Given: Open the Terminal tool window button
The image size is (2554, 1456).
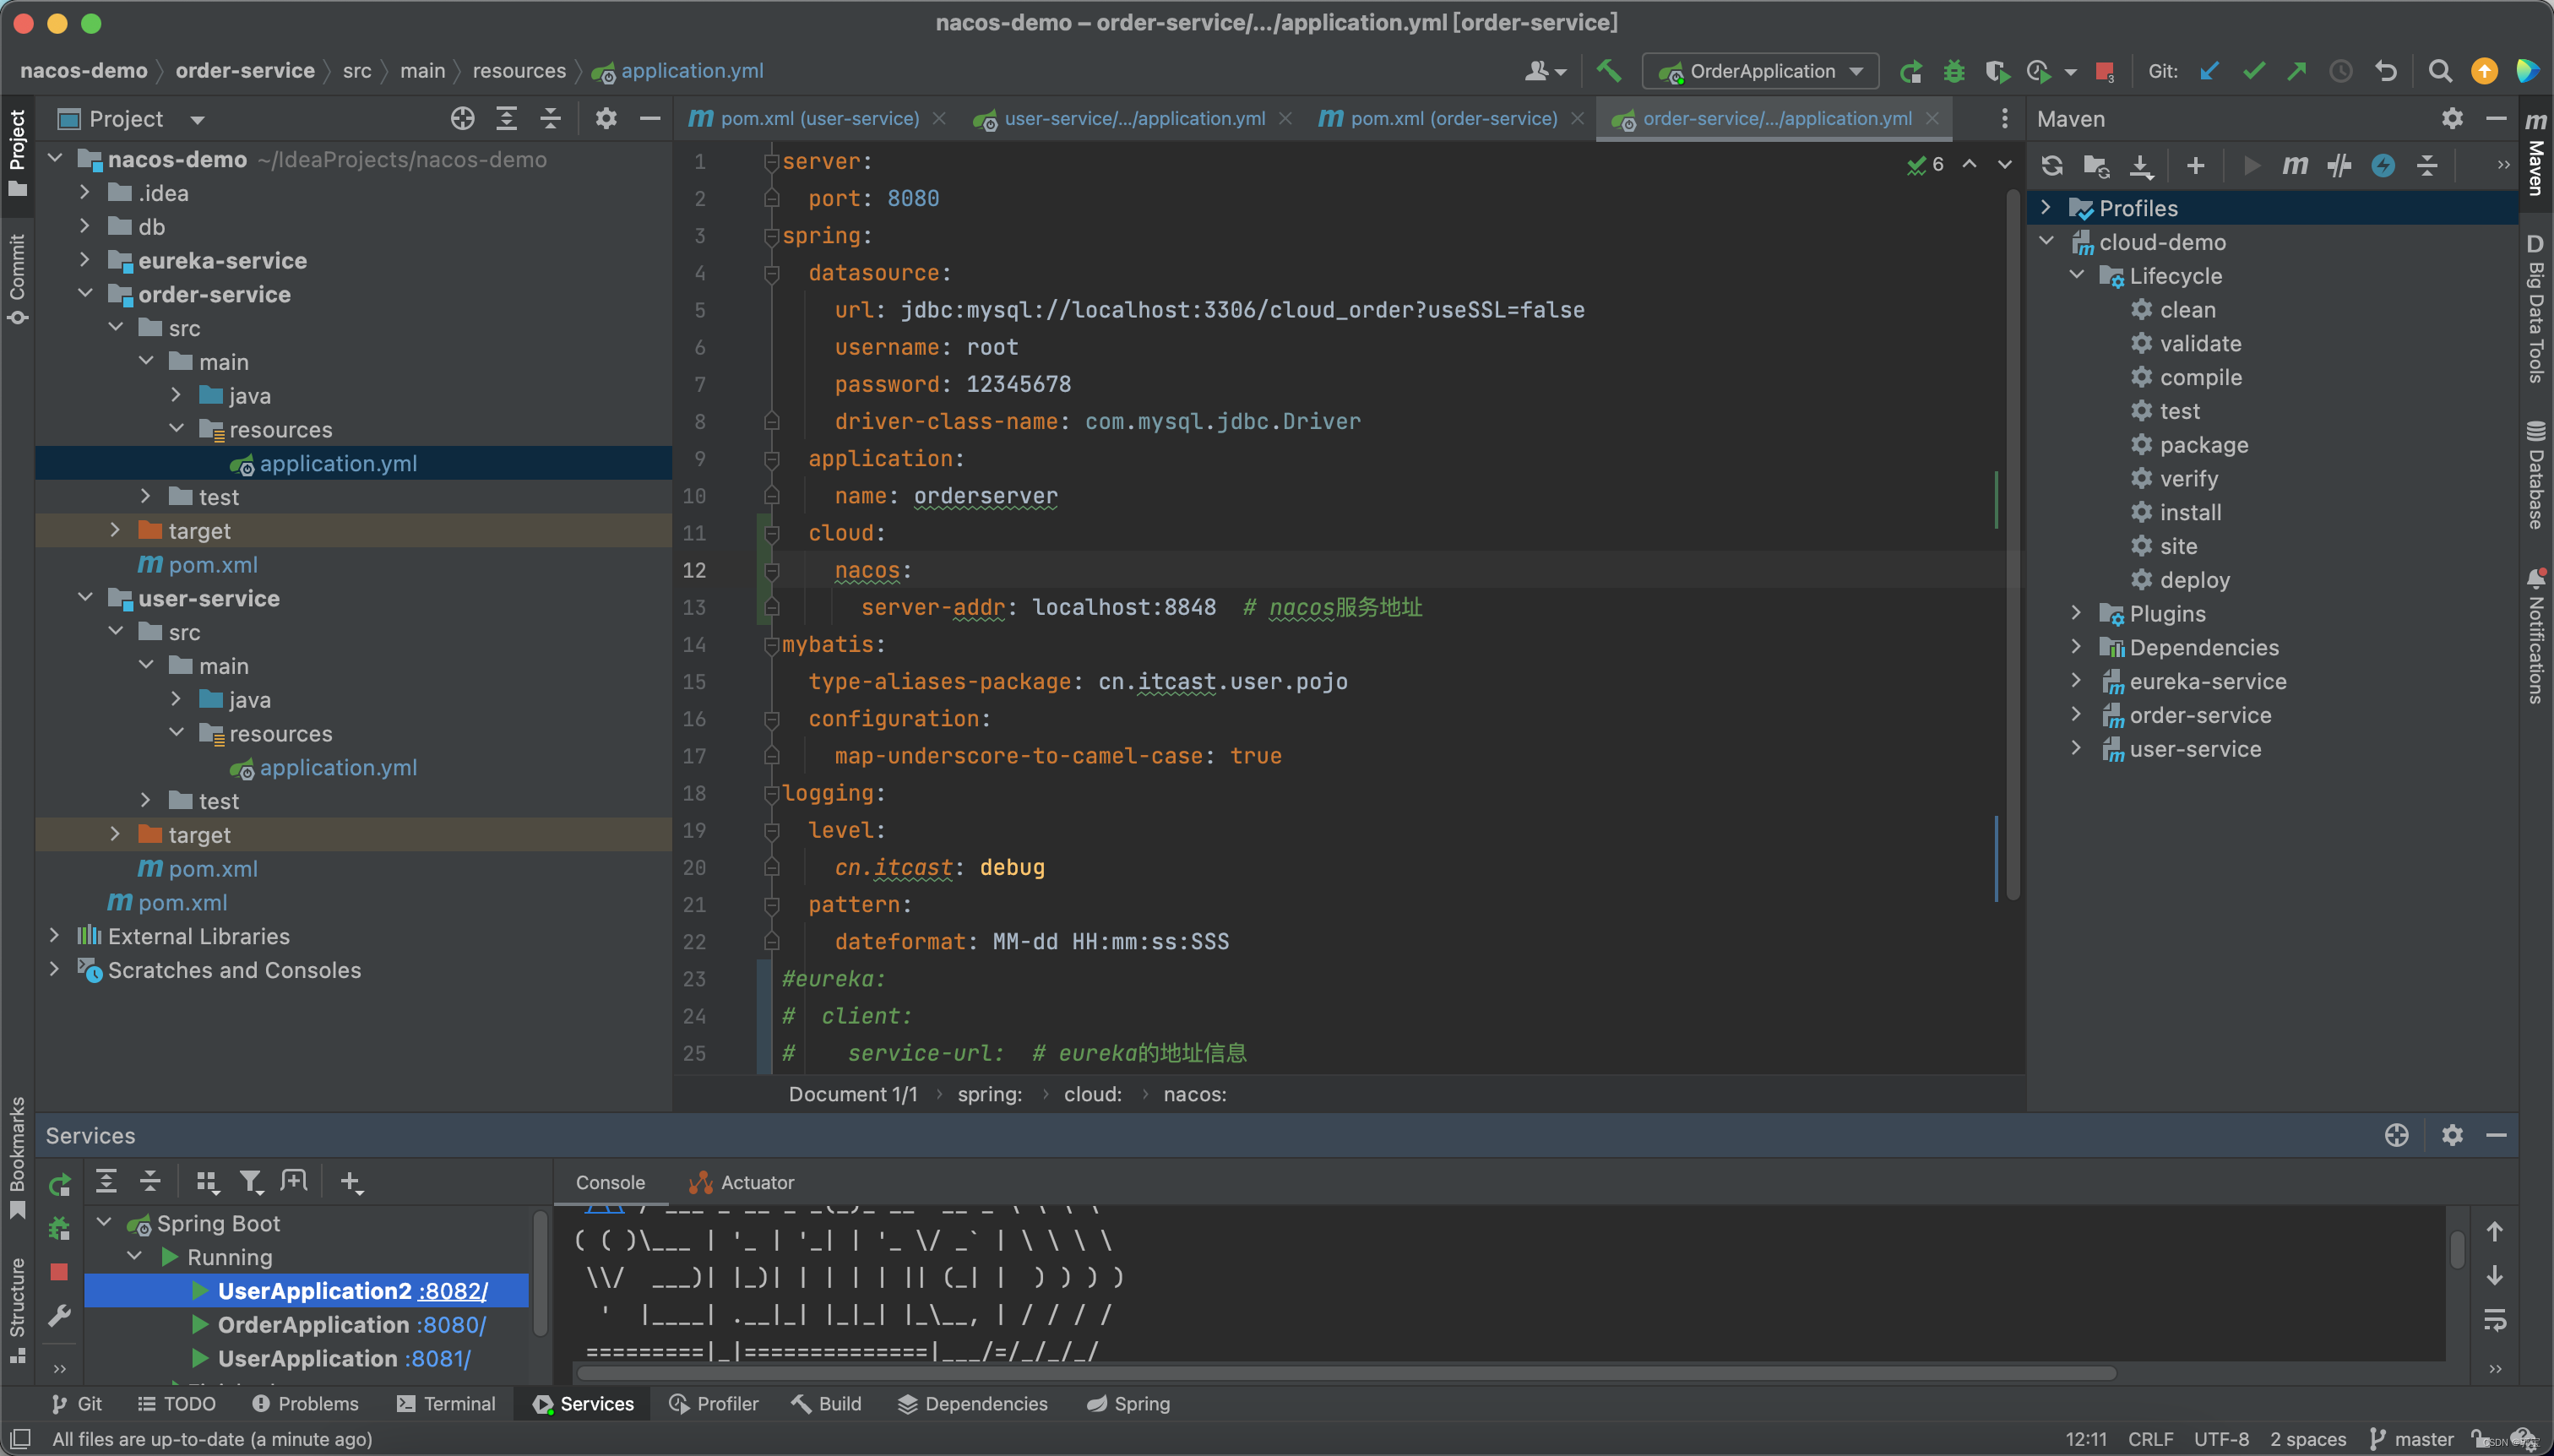Looking at the screenshot, I should click(x=446, y=1403).
